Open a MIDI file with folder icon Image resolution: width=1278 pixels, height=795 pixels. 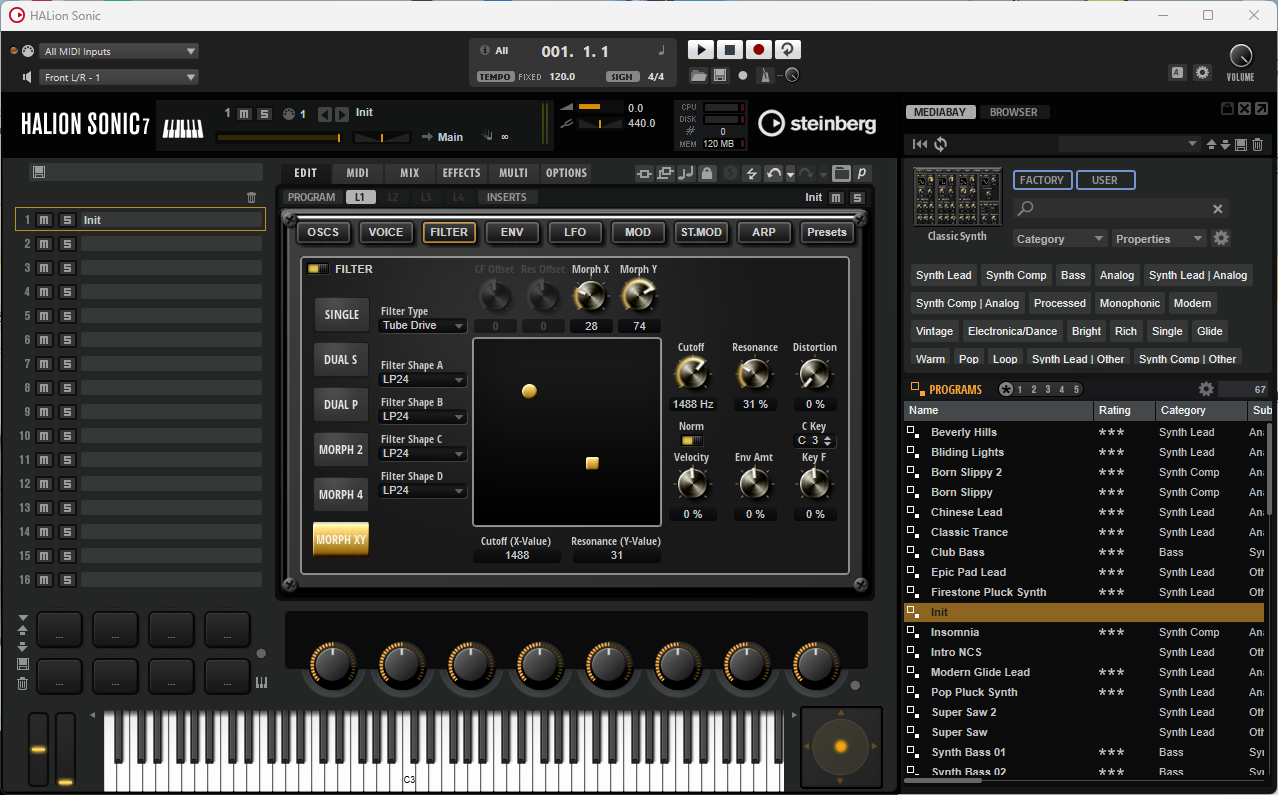[698, 75]
